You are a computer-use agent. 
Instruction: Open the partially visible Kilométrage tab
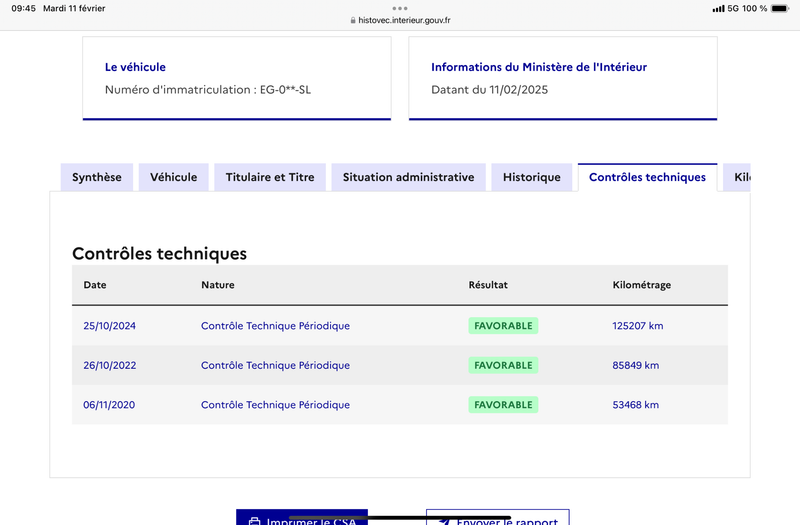tap(737, 177)
